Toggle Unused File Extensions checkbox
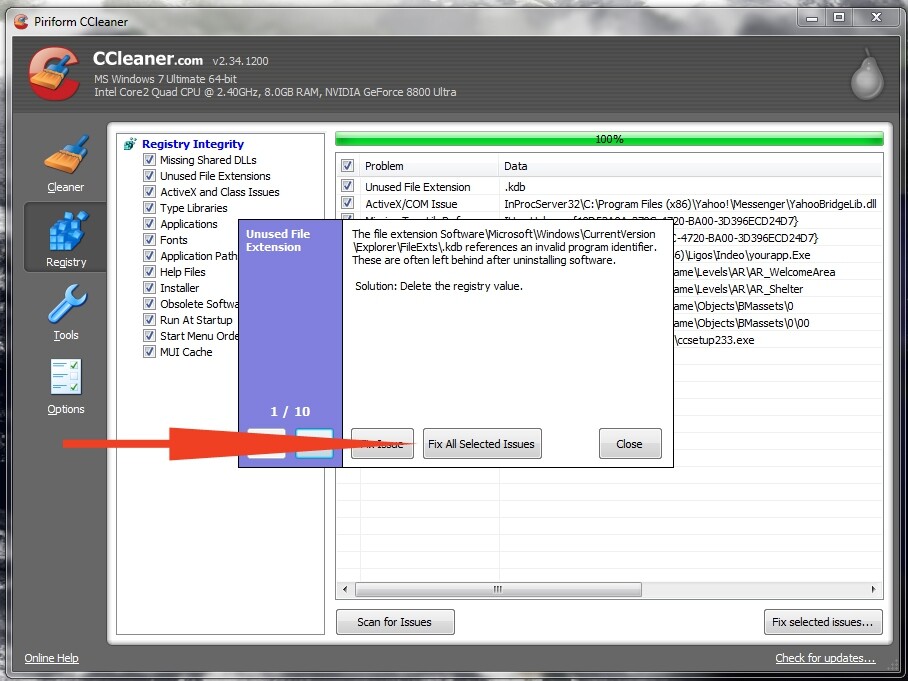This screenshot has height=681, width=908. 149,175
